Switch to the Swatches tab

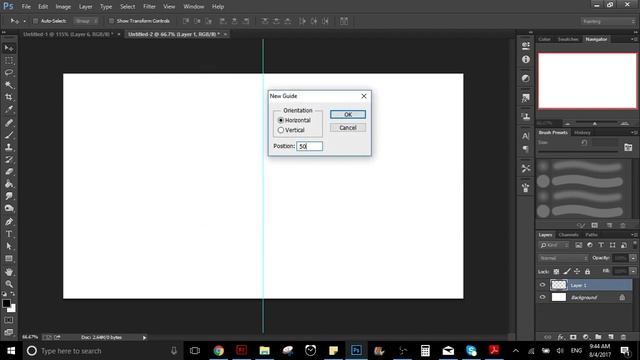tap(568, 39)
